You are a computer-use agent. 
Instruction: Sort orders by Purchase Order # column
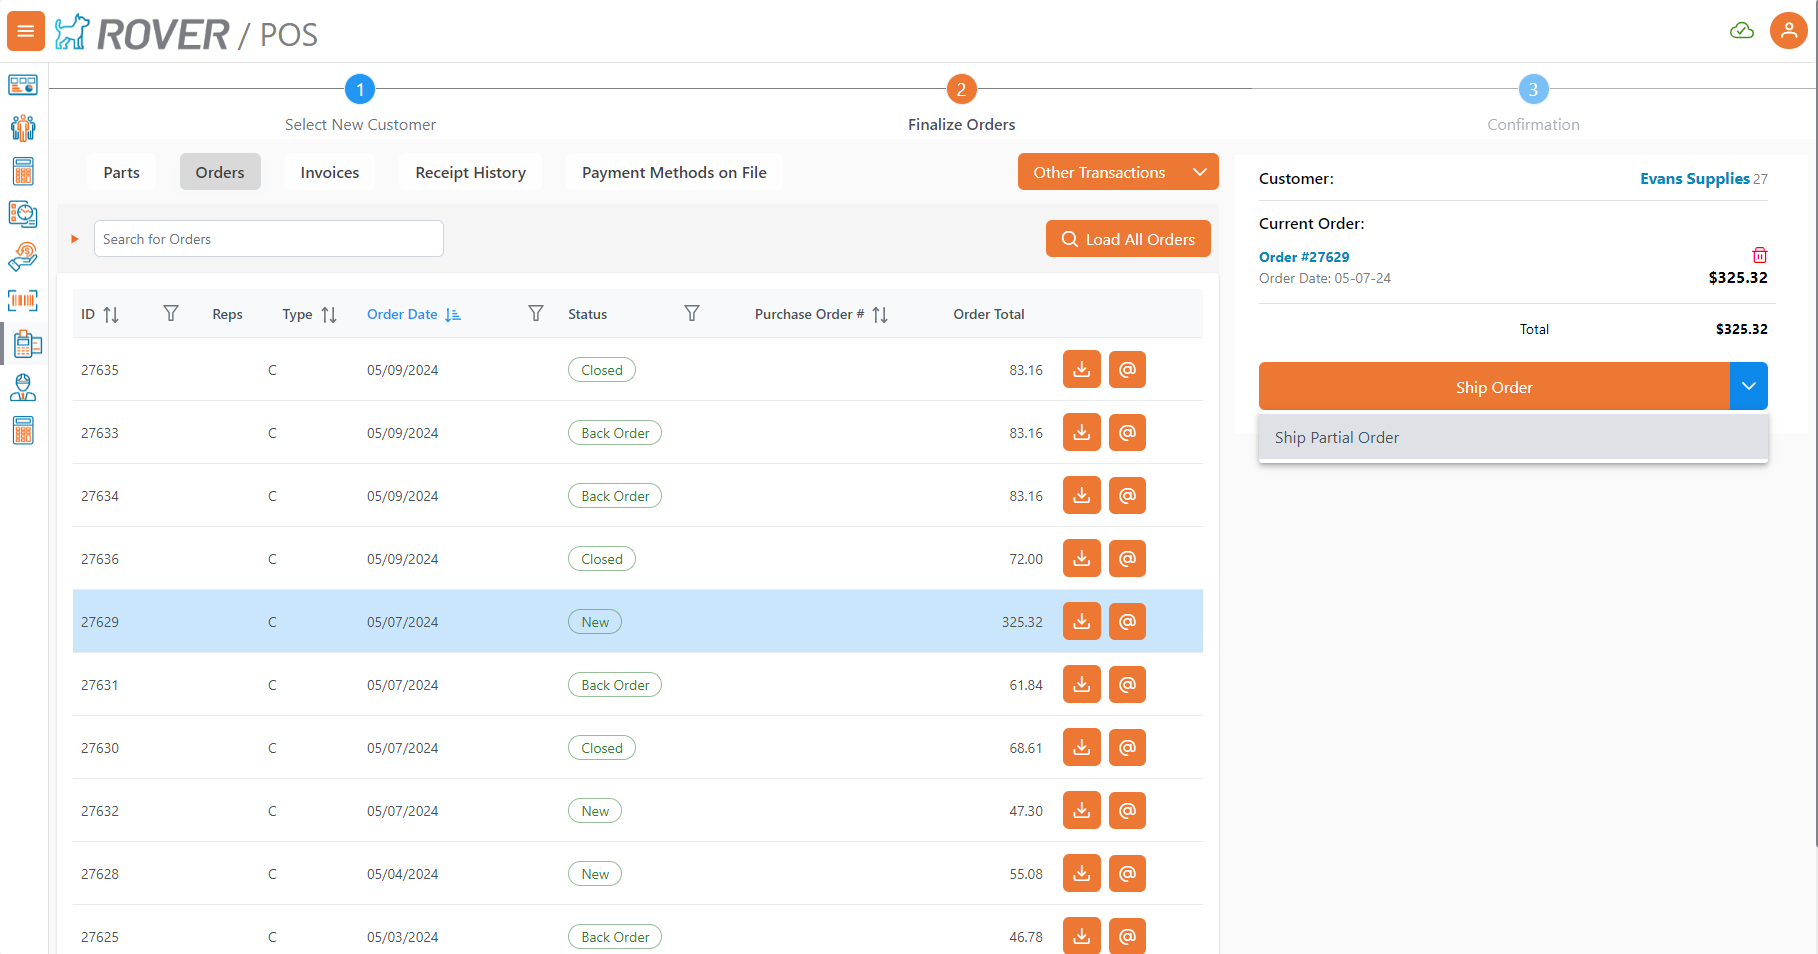click(880, 315)
